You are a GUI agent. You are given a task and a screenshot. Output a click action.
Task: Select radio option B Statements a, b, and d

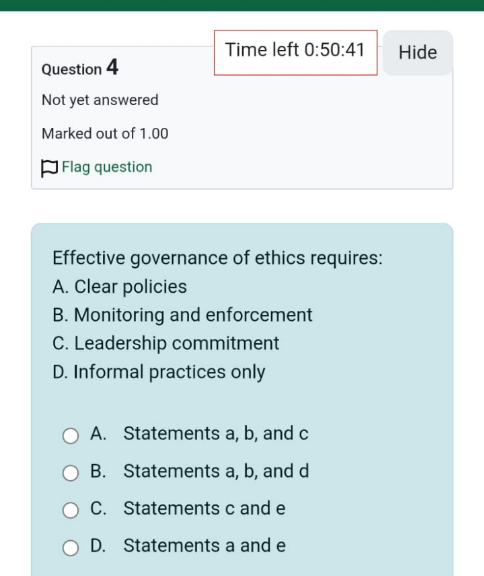pos(71,473)
